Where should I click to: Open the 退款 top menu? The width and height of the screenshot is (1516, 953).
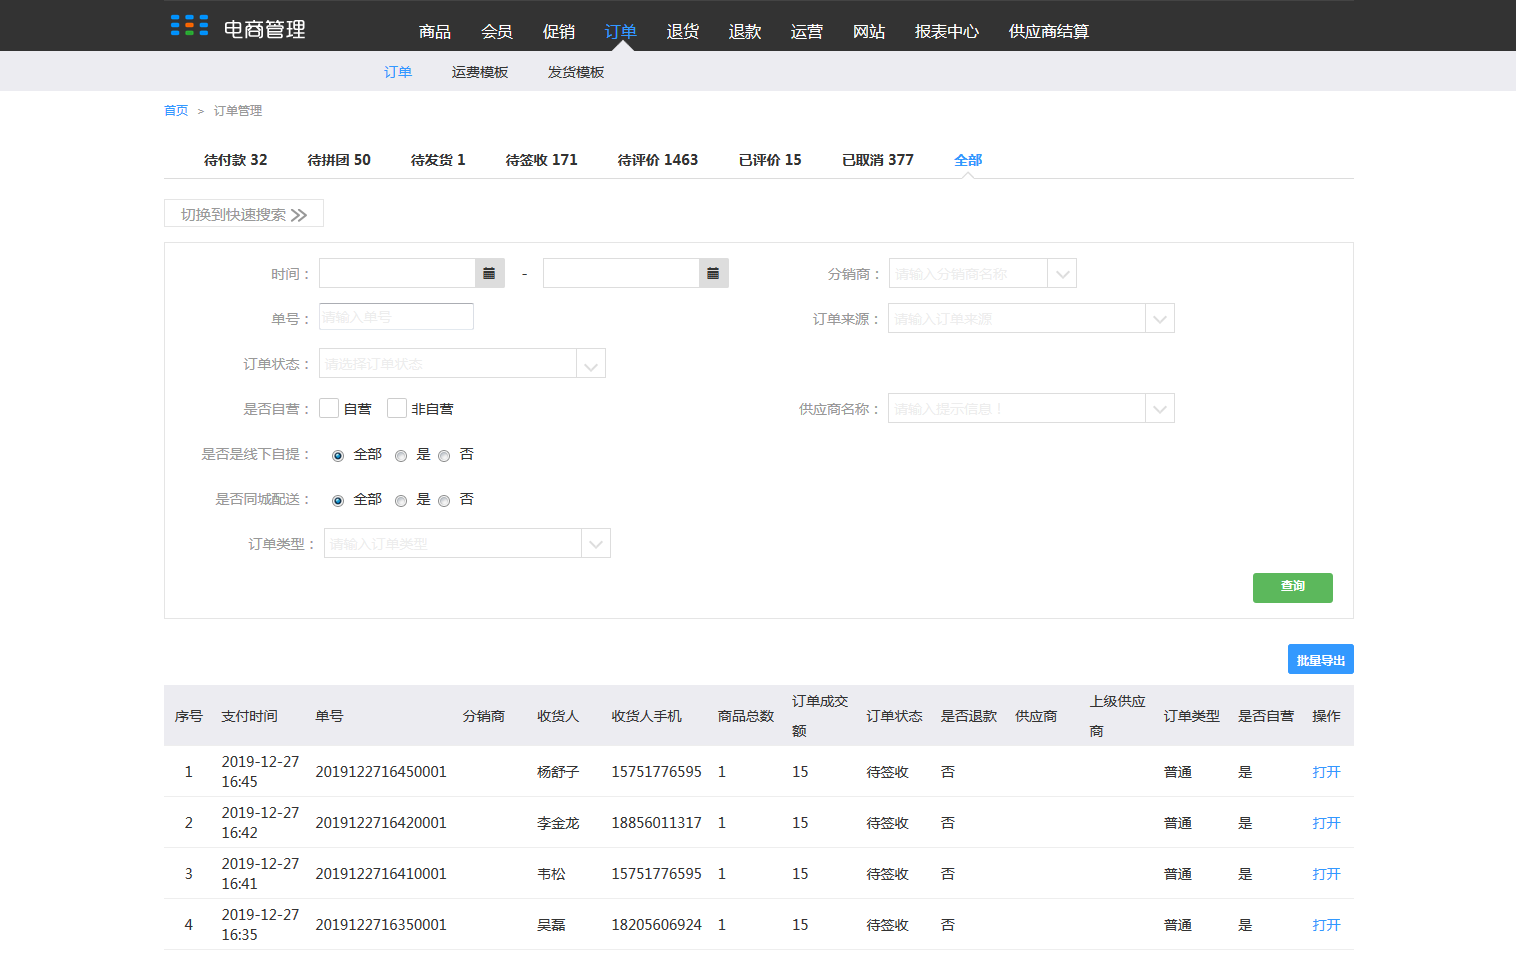(x=745, y=31)
